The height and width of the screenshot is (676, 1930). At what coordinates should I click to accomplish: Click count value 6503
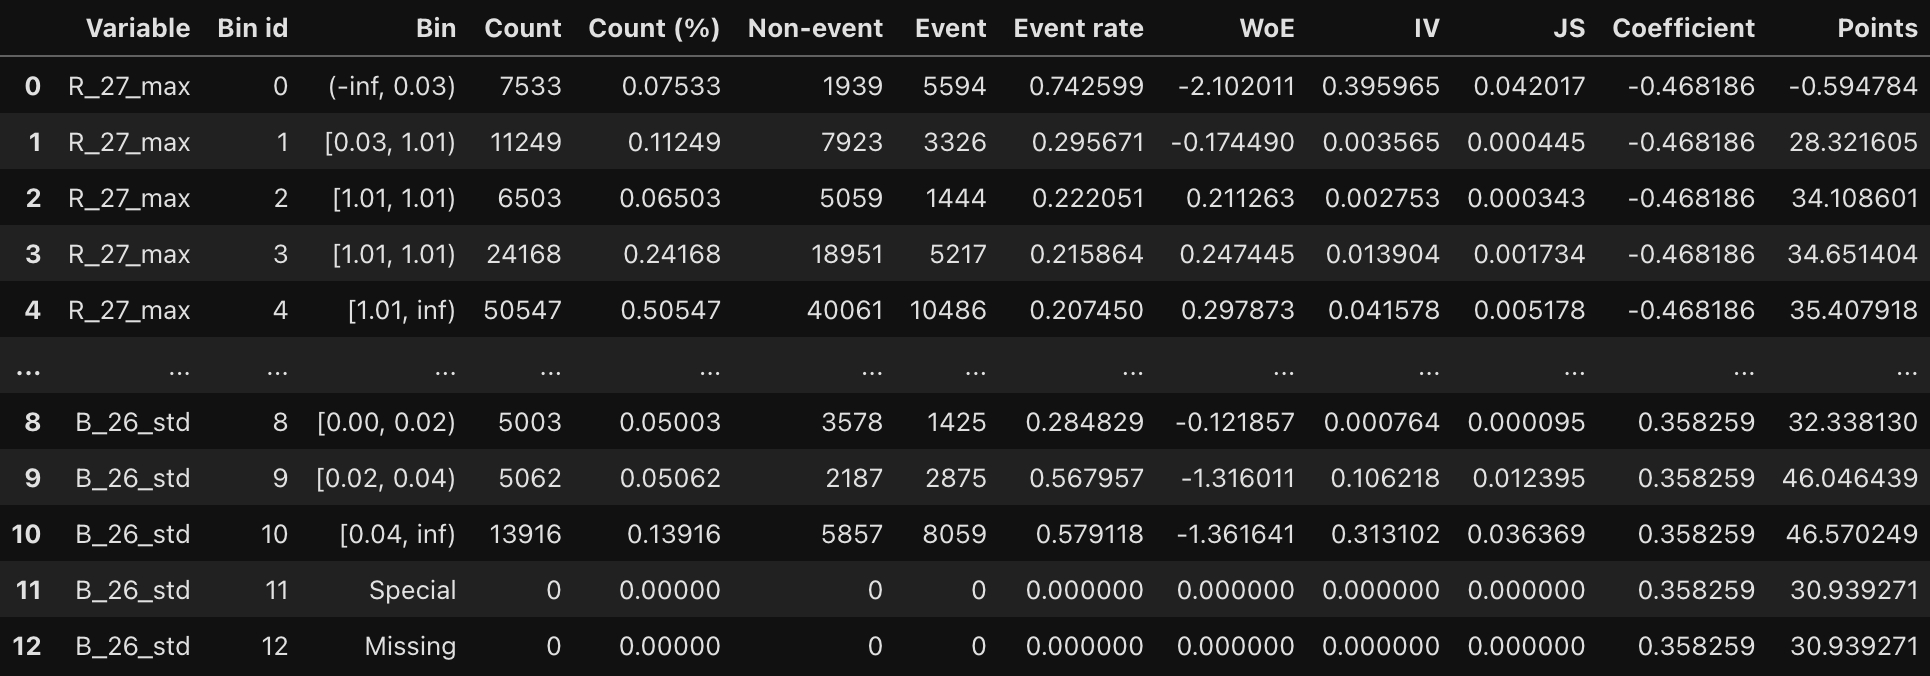tap(529, 198)
